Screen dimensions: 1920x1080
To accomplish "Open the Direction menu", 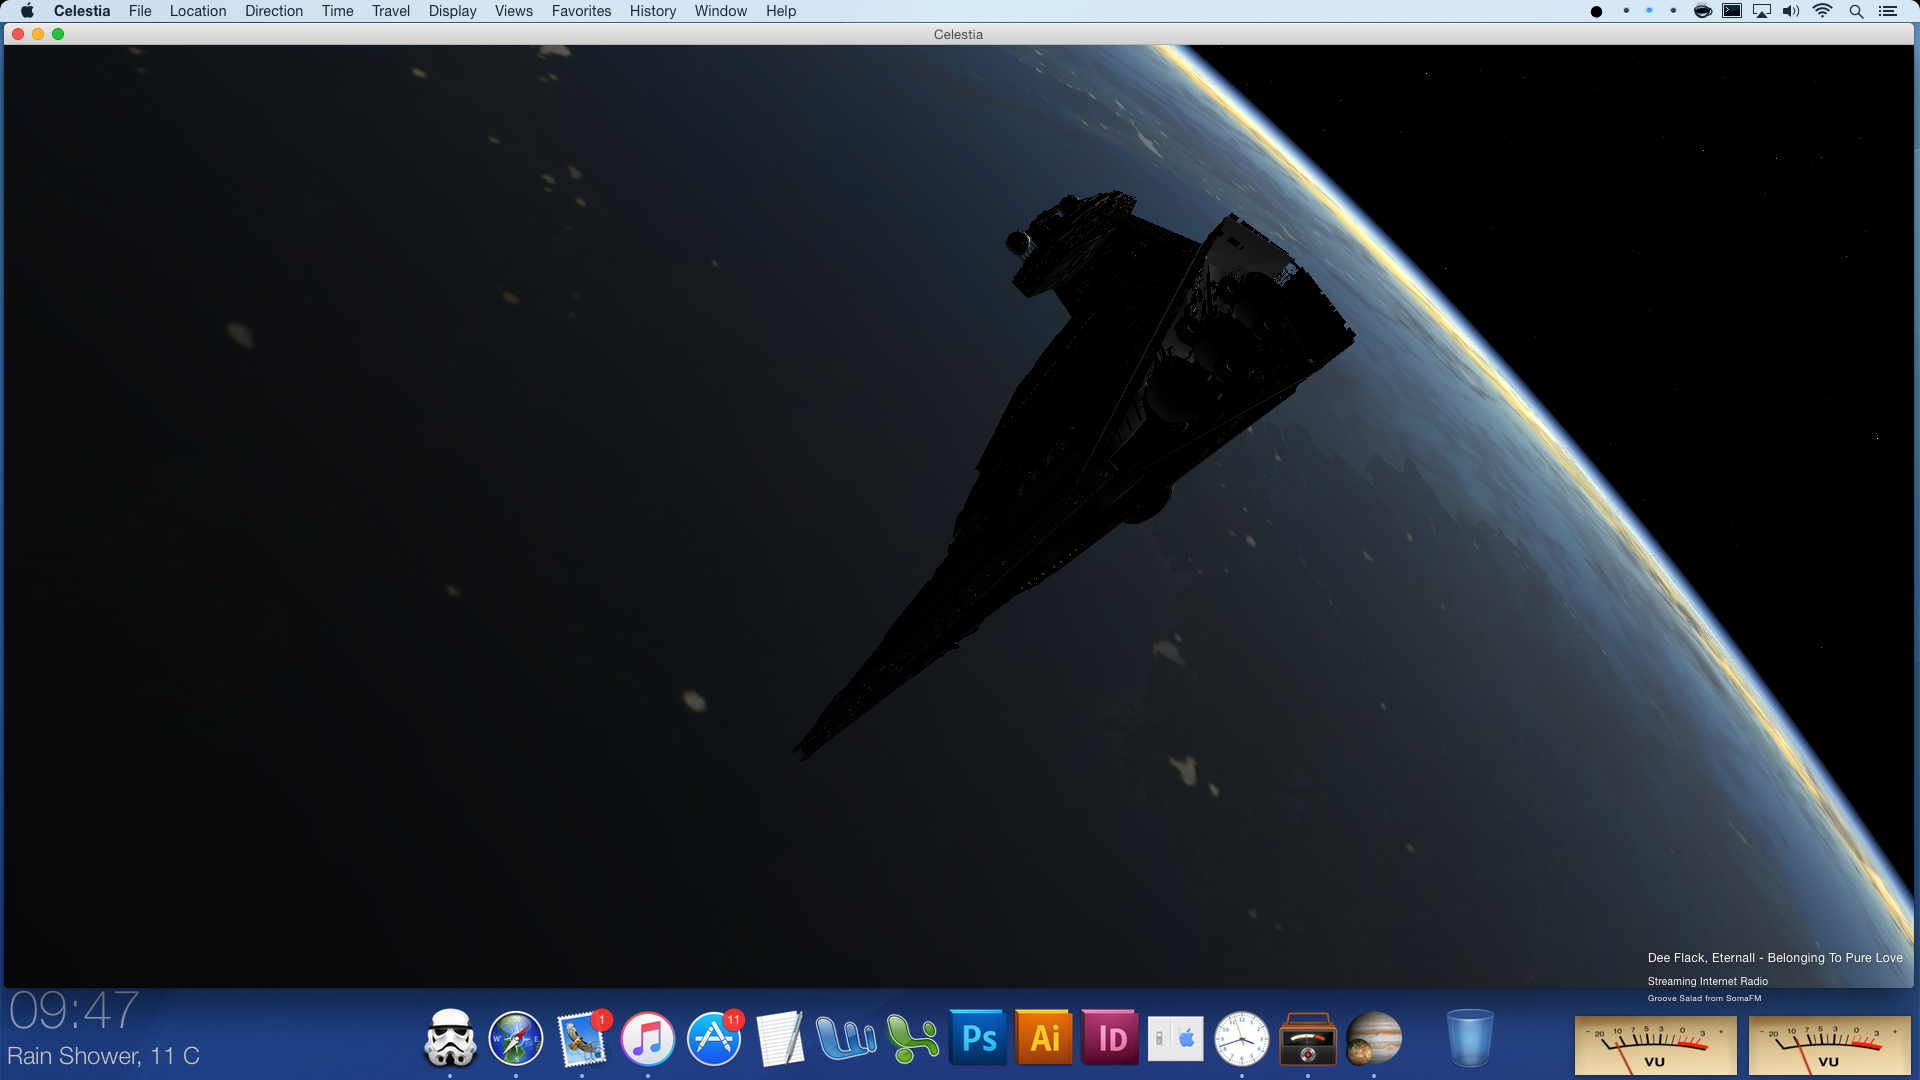I will [274, 11].
